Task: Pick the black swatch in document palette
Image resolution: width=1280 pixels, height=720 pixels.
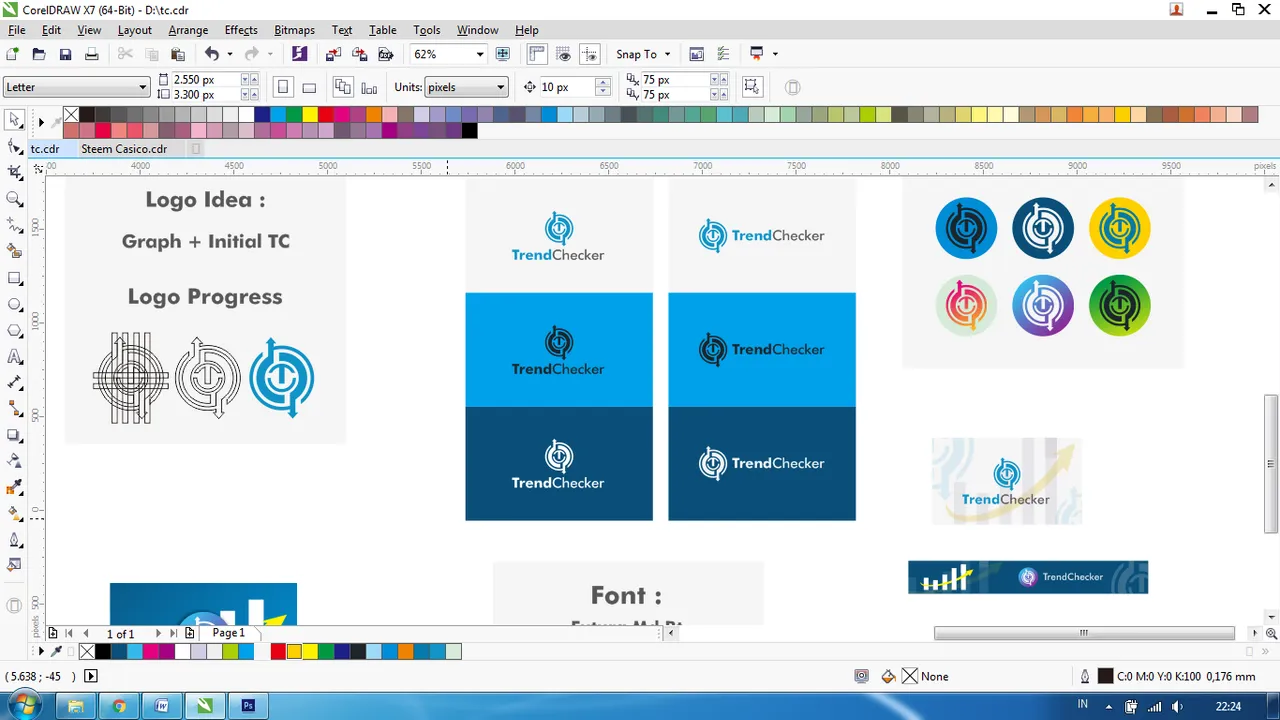Action: (x=103, y=652)
